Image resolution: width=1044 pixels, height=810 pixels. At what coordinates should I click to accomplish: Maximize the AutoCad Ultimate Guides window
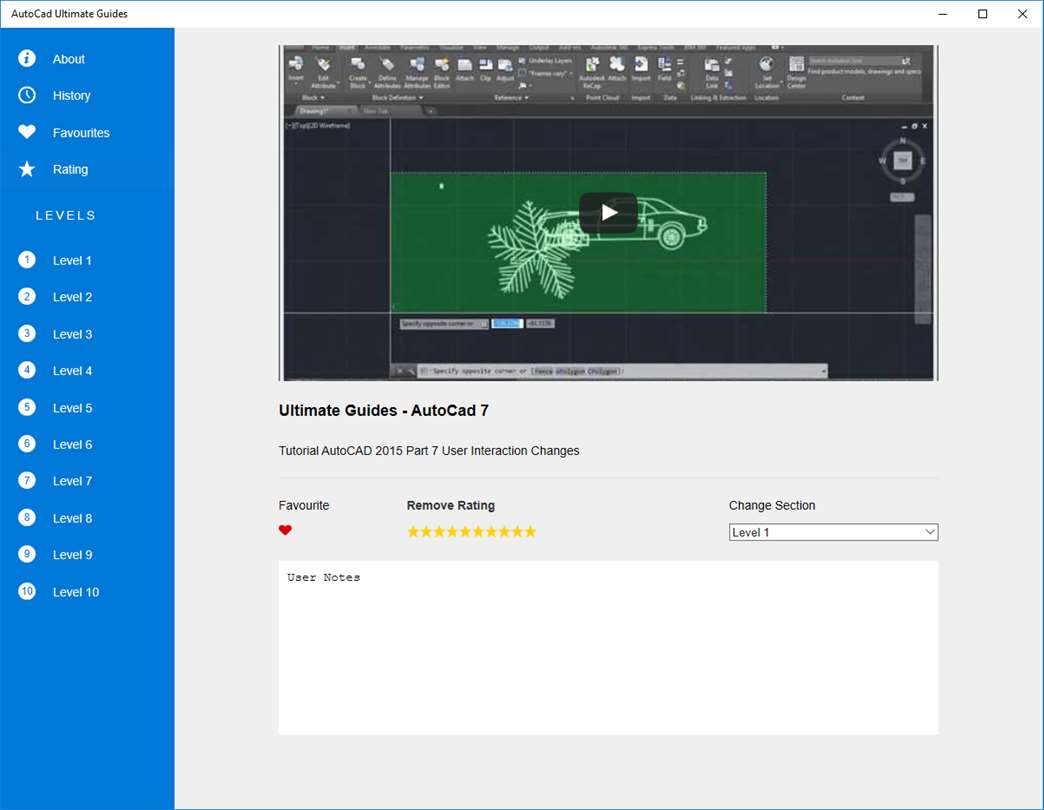(982, 14)
